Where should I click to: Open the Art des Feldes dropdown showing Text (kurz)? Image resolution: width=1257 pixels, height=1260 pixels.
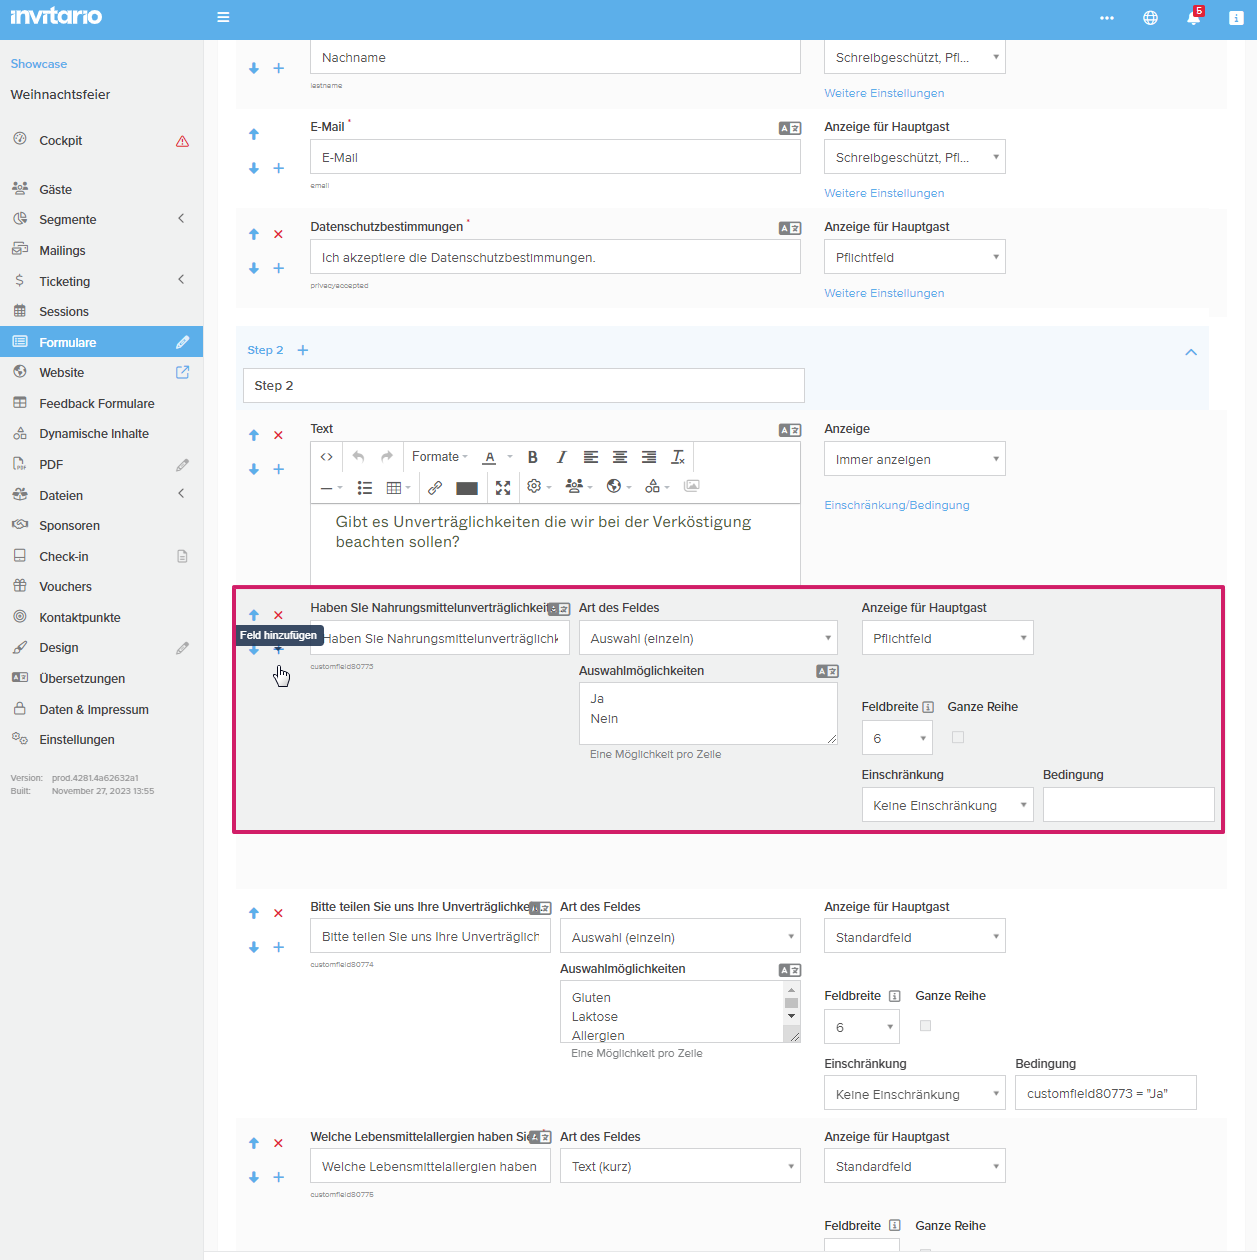tap(680, 1166)
